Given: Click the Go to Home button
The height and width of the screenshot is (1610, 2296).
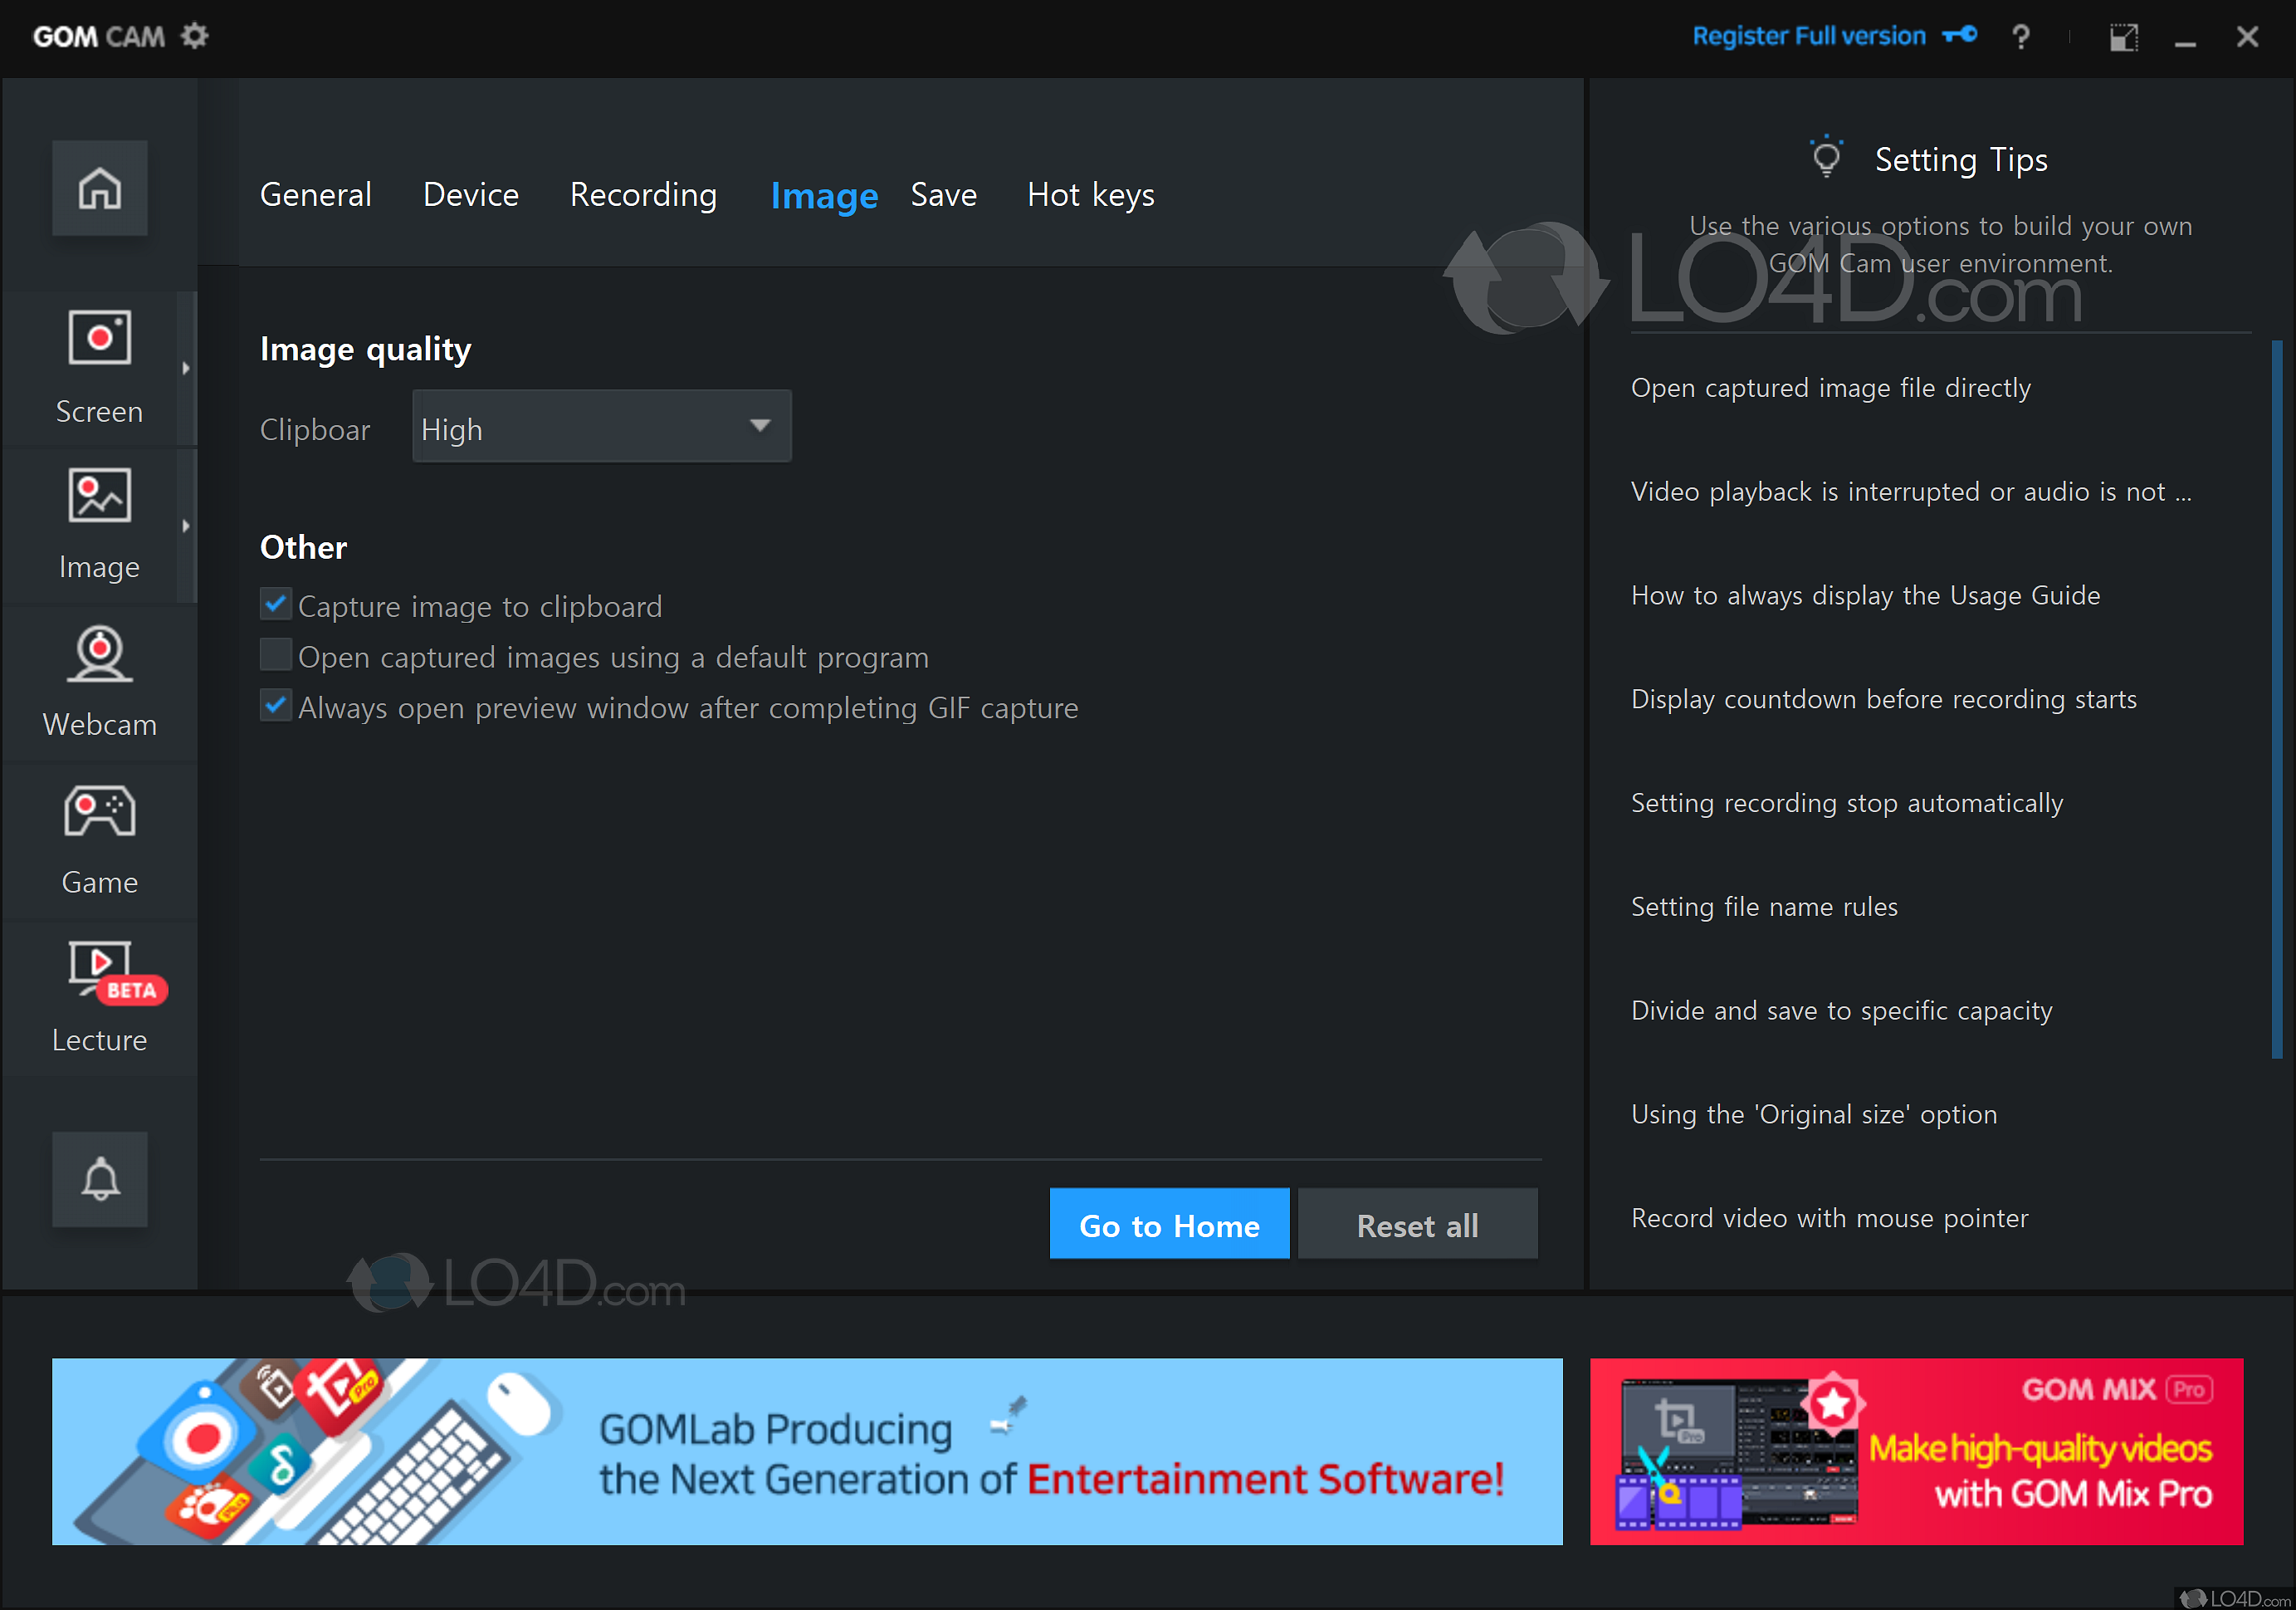Looking at the screenshot, I should click(x=1169, y=1224).
